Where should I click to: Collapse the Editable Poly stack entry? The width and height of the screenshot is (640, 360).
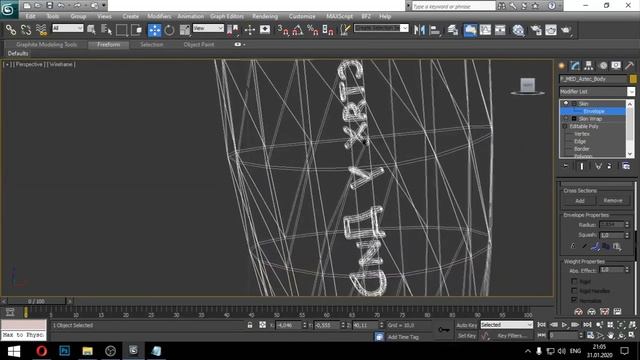pyautogui.click(x=565, y=127)
